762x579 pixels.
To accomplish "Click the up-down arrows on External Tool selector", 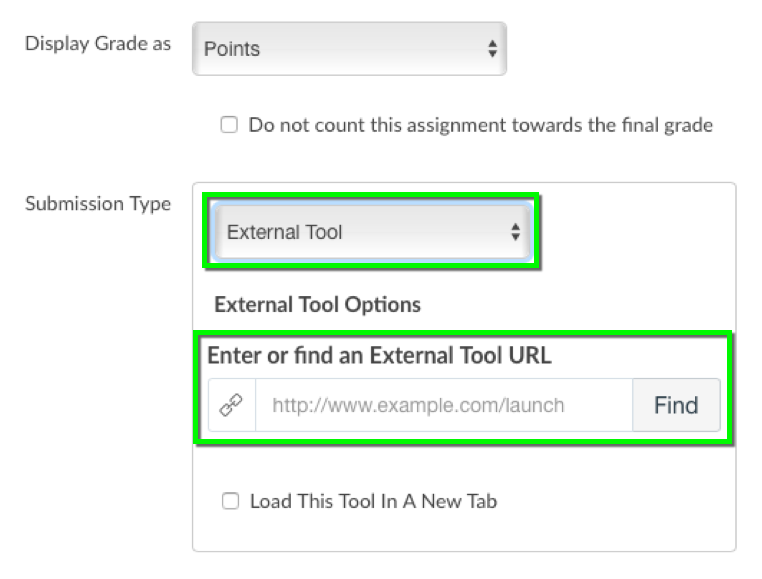I will (516, 232).
